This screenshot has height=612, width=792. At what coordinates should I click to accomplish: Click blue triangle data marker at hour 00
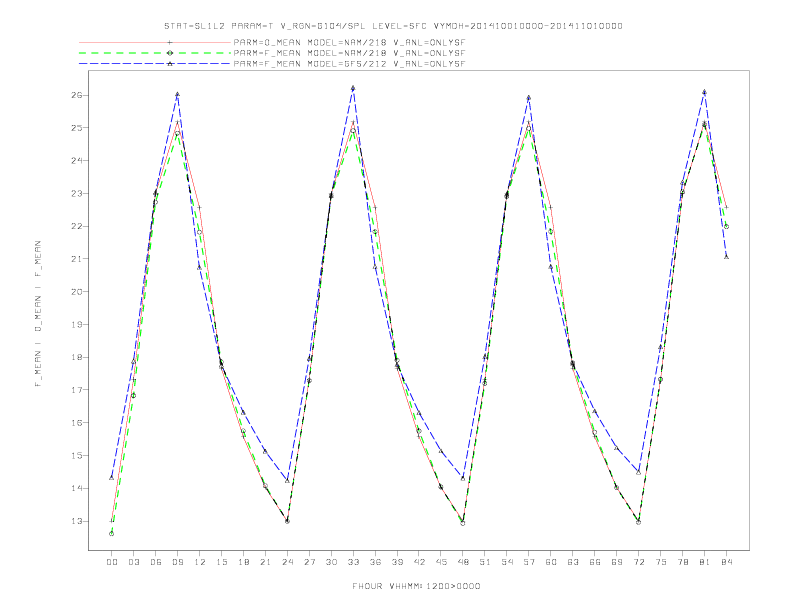coord(112,477)
